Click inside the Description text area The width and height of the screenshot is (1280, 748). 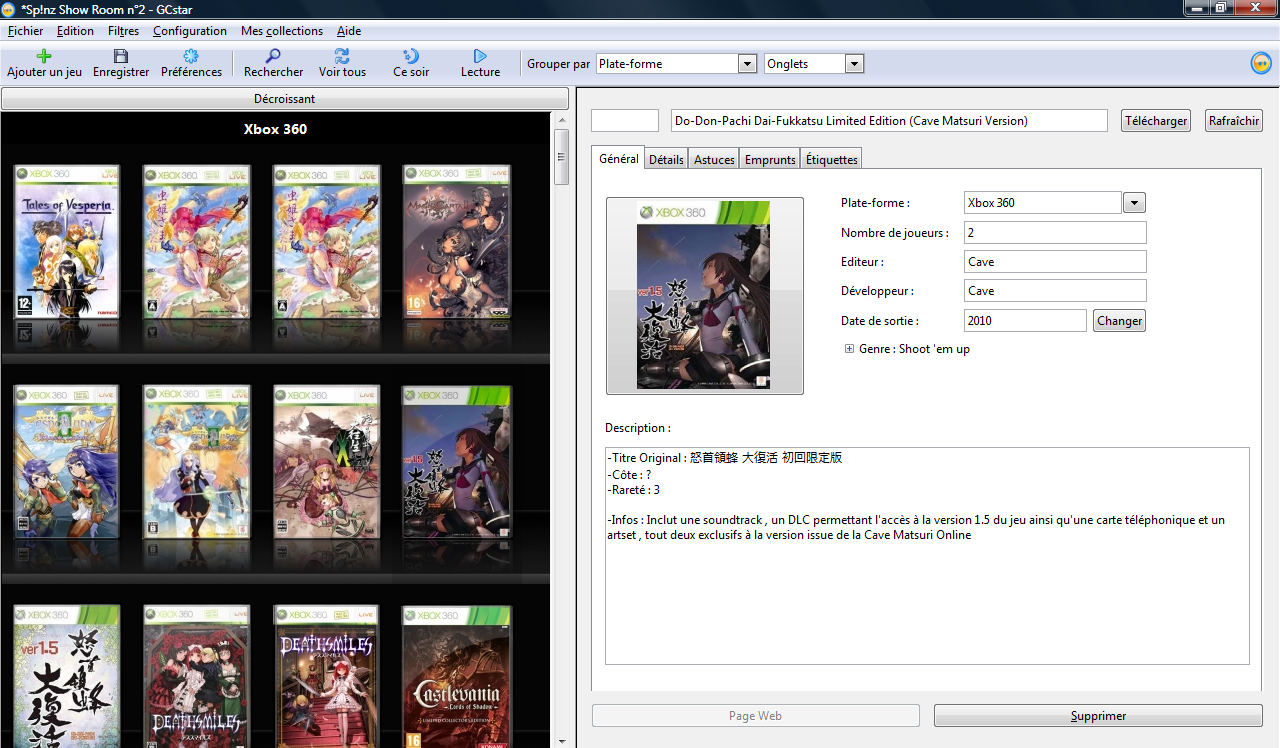tap(927, 556)
